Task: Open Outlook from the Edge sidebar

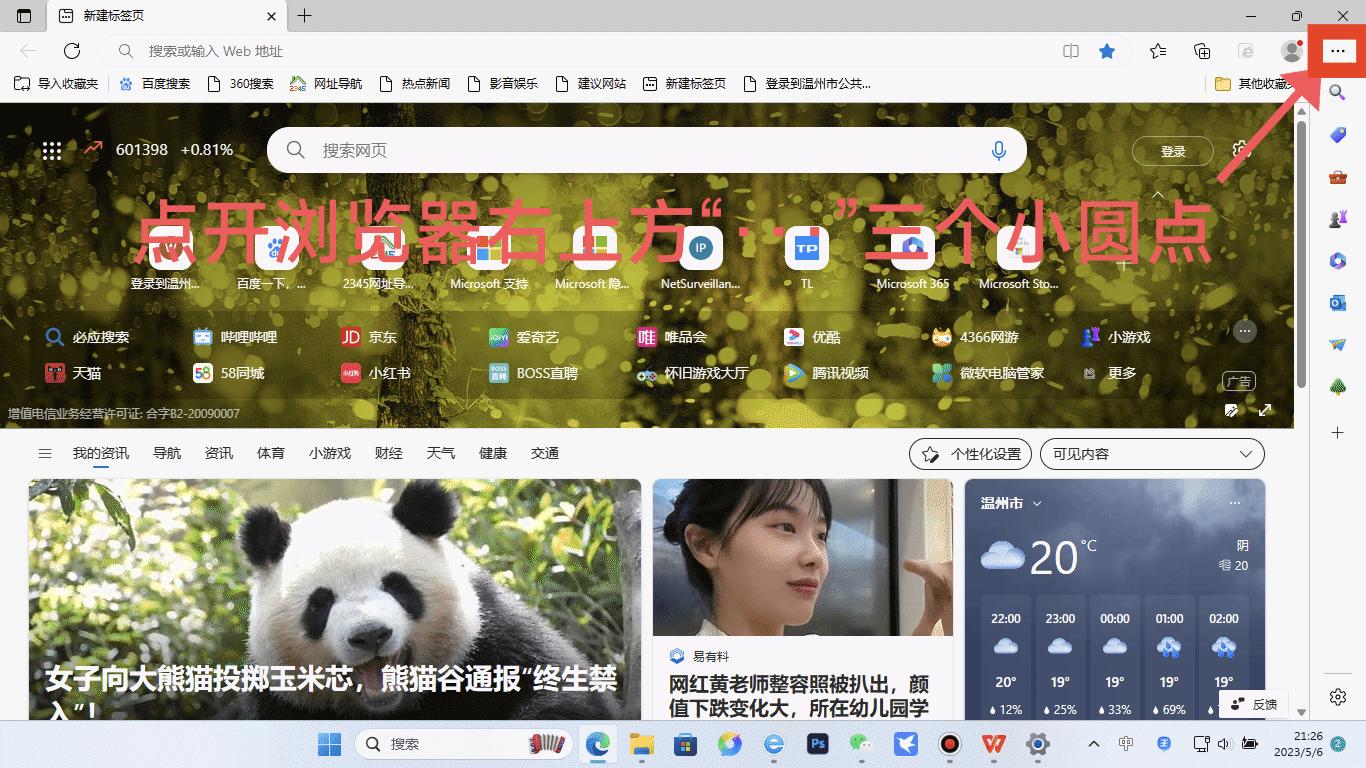Action: pos(1337,302)
